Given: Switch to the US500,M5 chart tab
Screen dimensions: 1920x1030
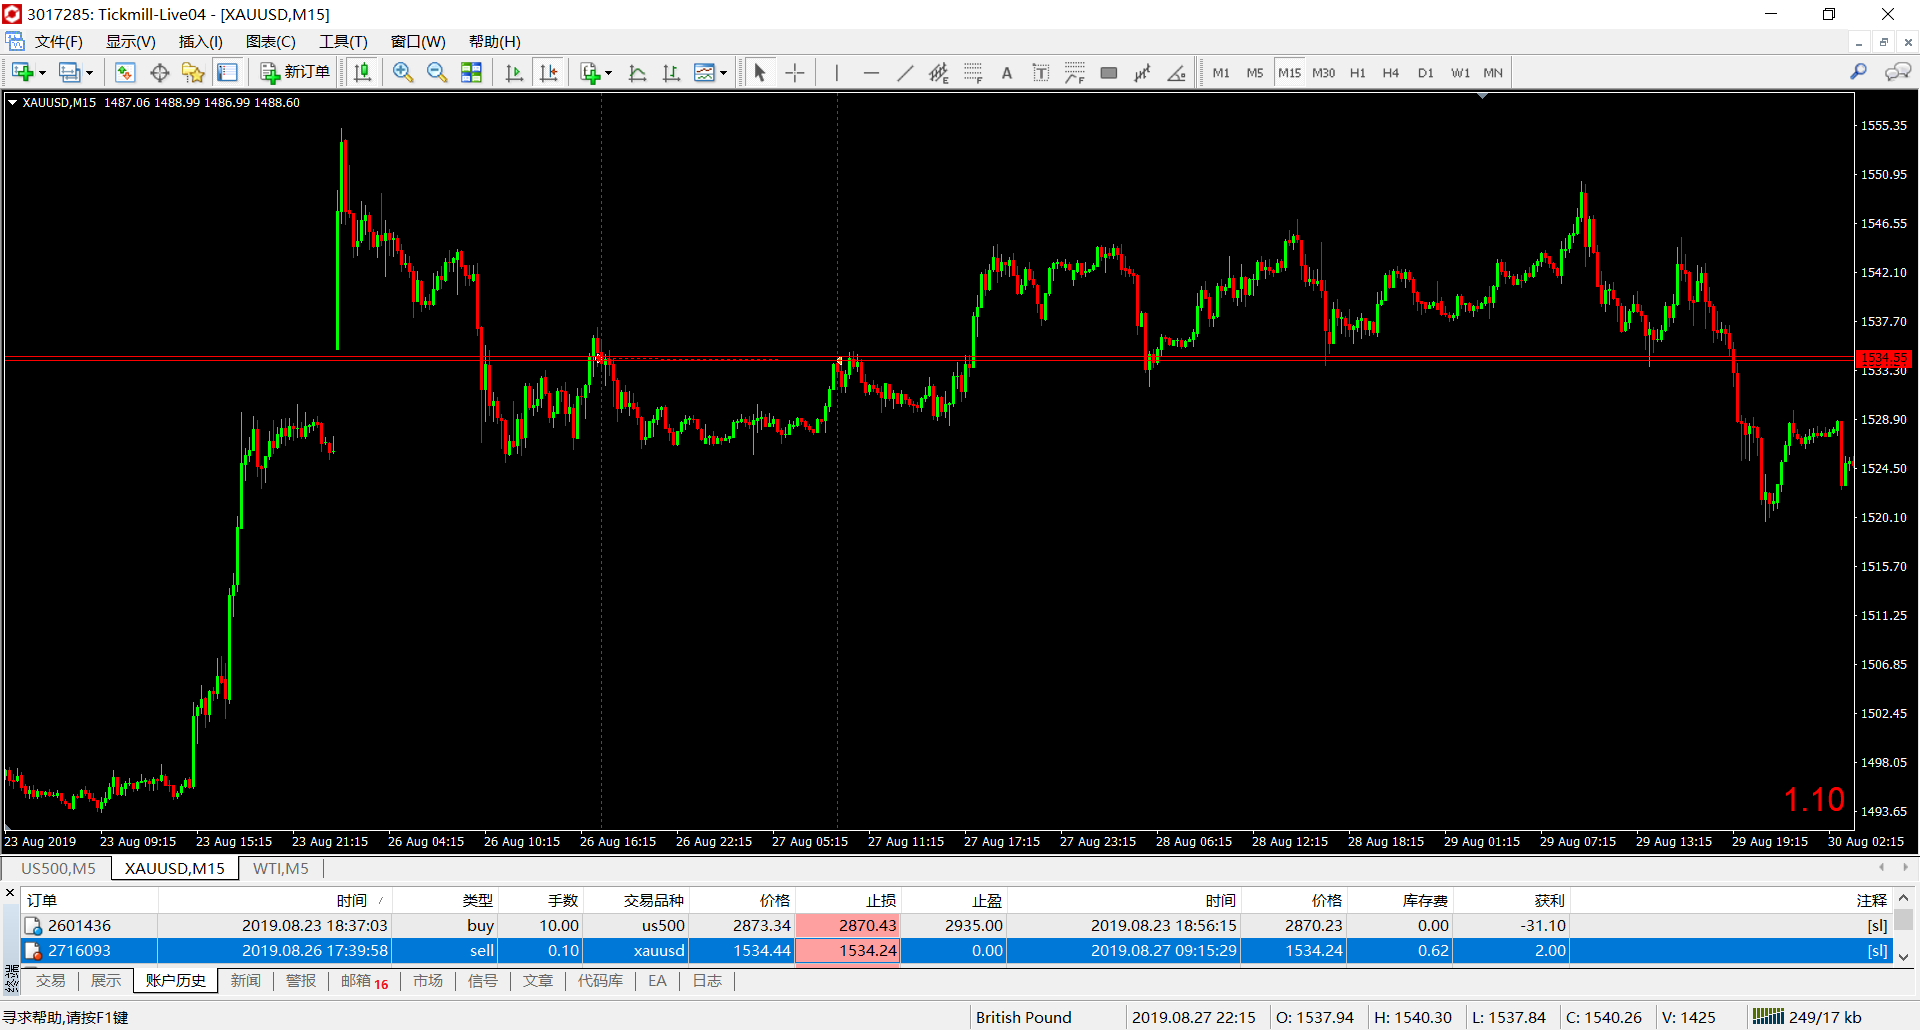Looking at the screenshot, I should 58,868.
